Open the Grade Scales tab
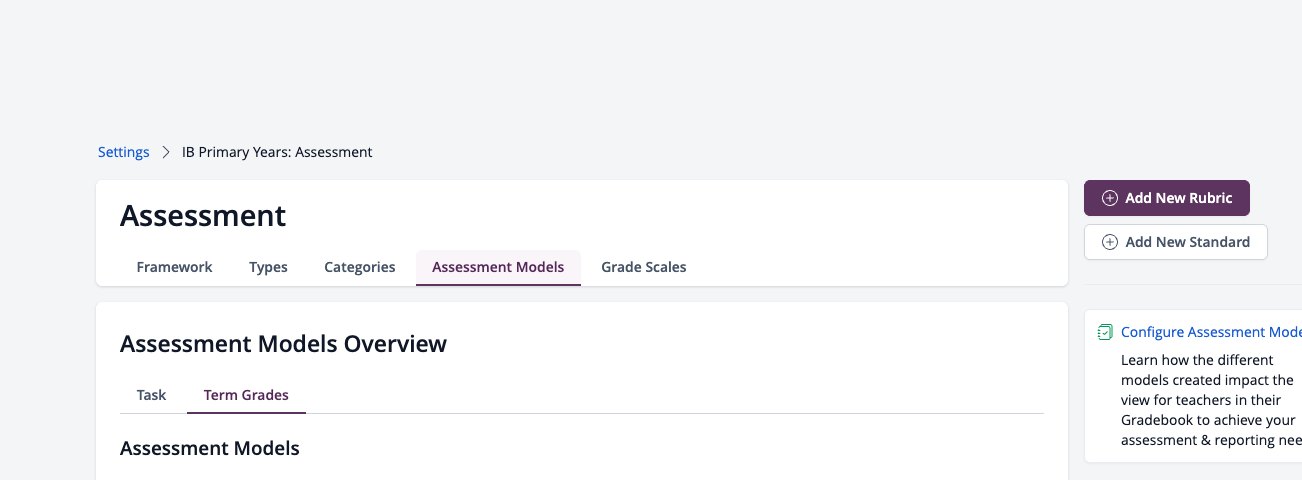This screenshot has width=1302, height=480. tap(644, 267)
